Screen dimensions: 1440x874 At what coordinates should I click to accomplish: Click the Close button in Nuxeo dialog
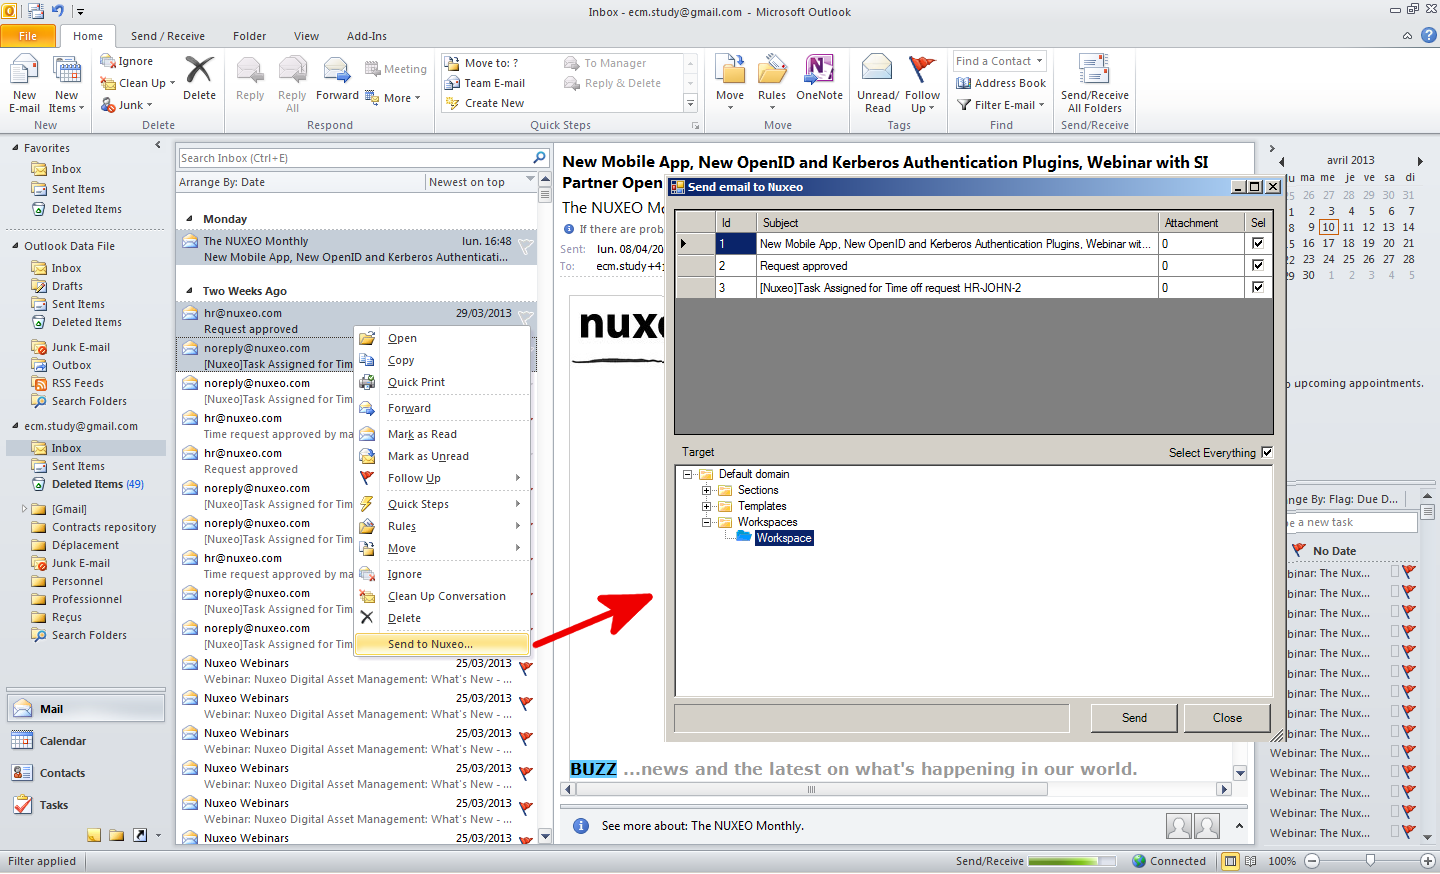click(x=1227, y=718)
